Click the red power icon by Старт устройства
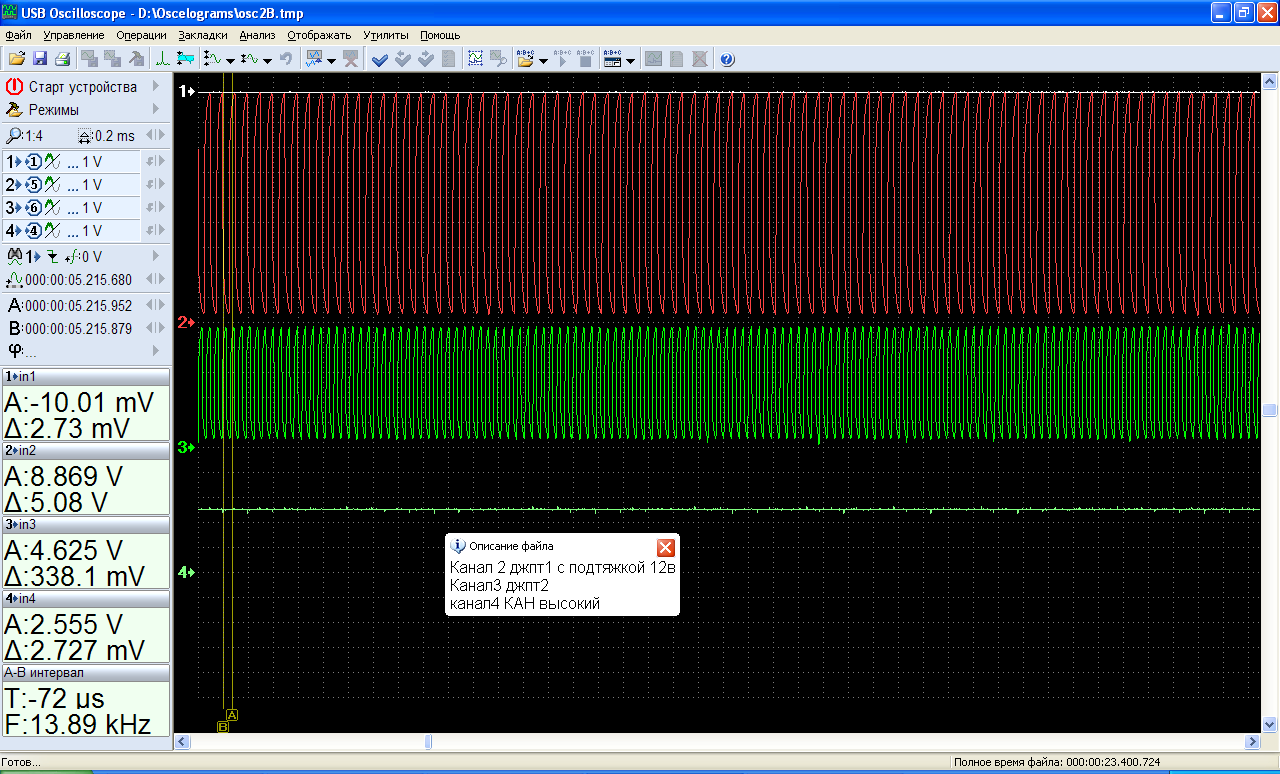The image size is (1280, 774). [x=14, y=87]
